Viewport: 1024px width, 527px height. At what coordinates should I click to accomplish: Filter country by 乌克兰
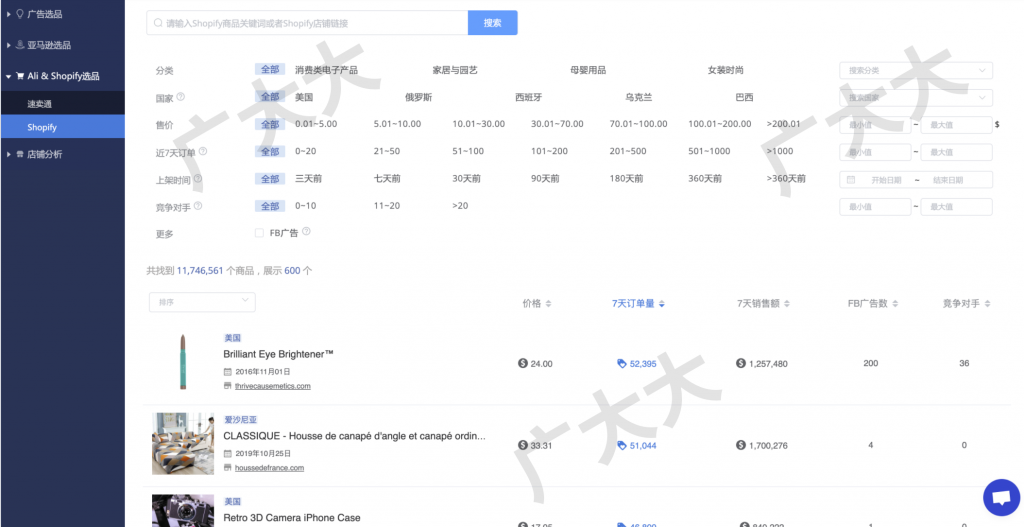click(638, 97)
